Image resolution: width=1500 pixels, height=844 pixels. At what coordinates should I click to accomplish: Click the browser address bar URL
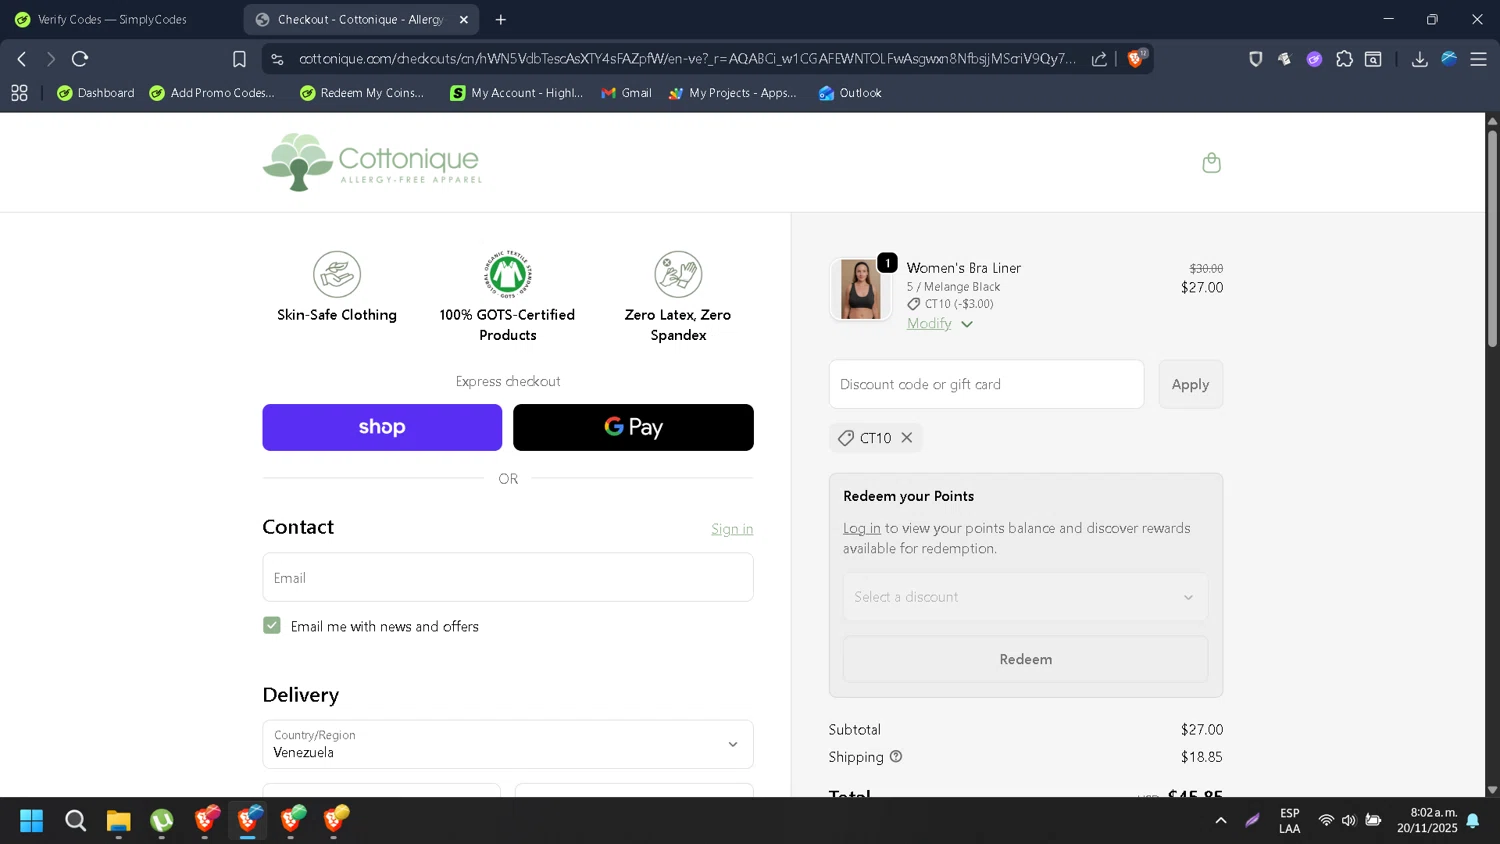point(687,59)
